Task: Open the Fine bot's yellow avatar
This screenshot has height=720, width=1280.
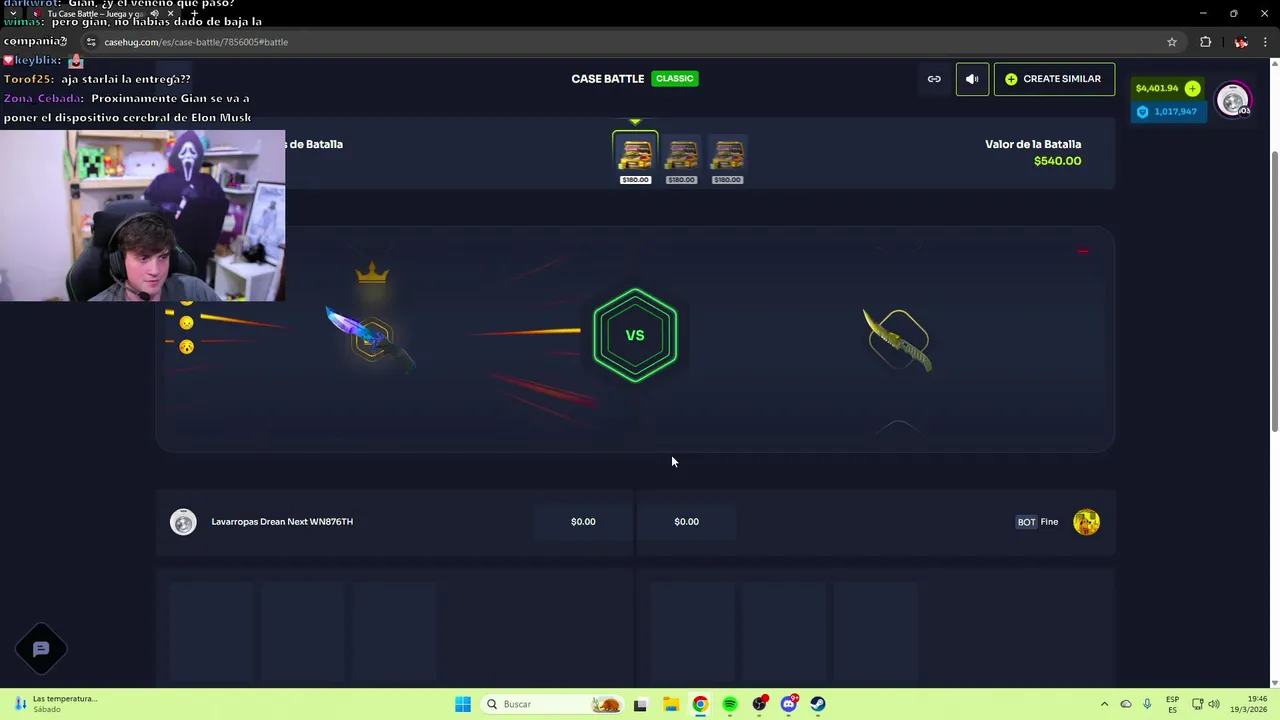Action: (x=1086, y=522)
